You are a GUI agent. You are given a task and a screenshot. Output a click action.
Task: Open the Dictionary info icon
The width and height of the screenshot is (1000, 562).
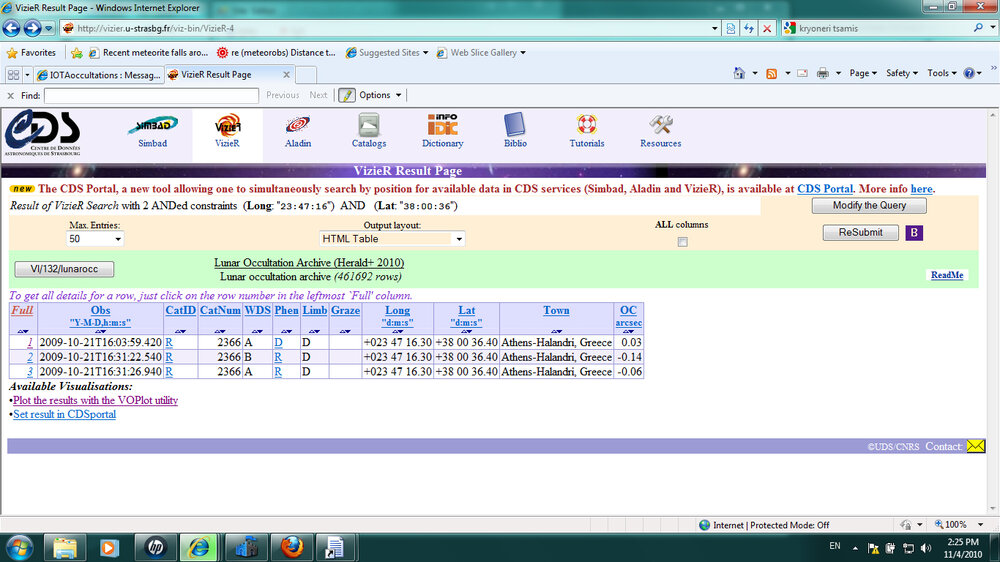[x=442, y=125]
